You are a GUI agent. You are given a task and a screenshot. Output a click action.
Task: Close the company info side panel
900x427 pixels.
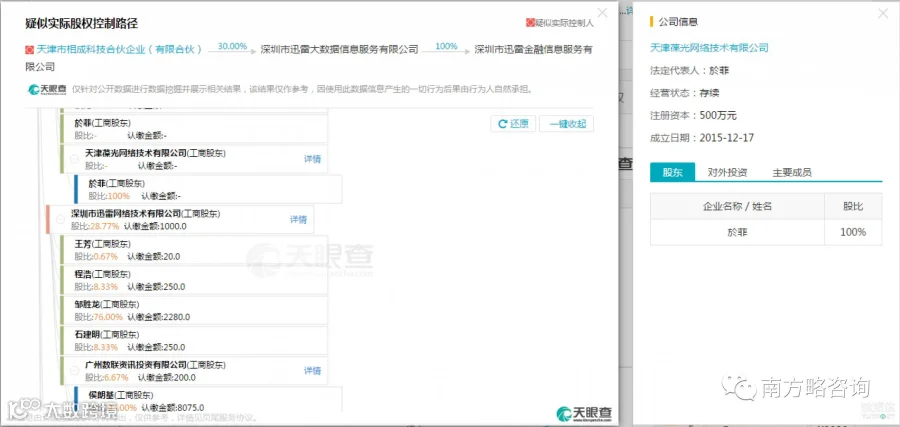pyautogui.click(x=883, y=13)
